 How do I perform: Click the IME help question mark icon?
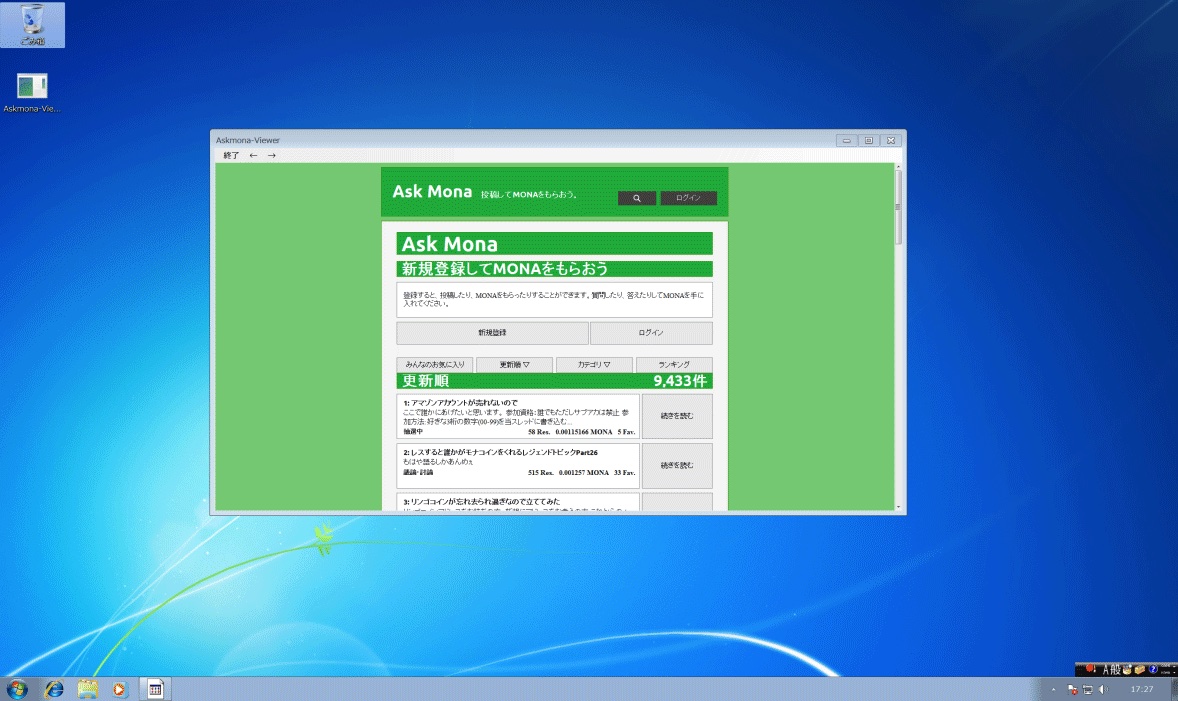click(x=1152, y=668)
